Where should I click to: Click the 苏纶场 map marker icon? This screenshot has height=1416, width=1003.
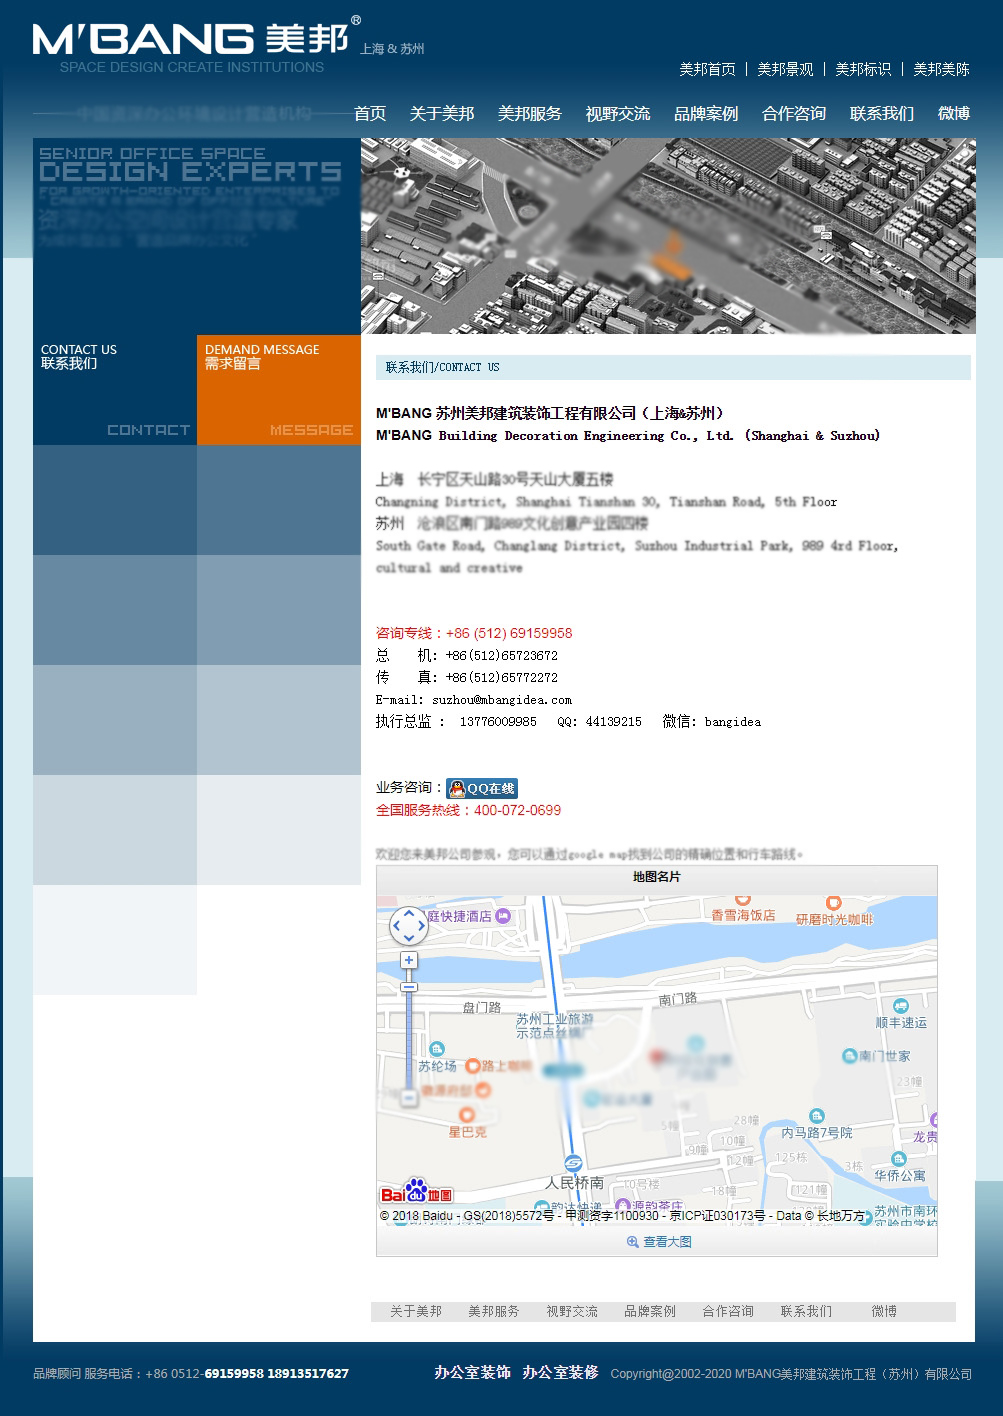pyautogui.click(x=438, y=1049)
